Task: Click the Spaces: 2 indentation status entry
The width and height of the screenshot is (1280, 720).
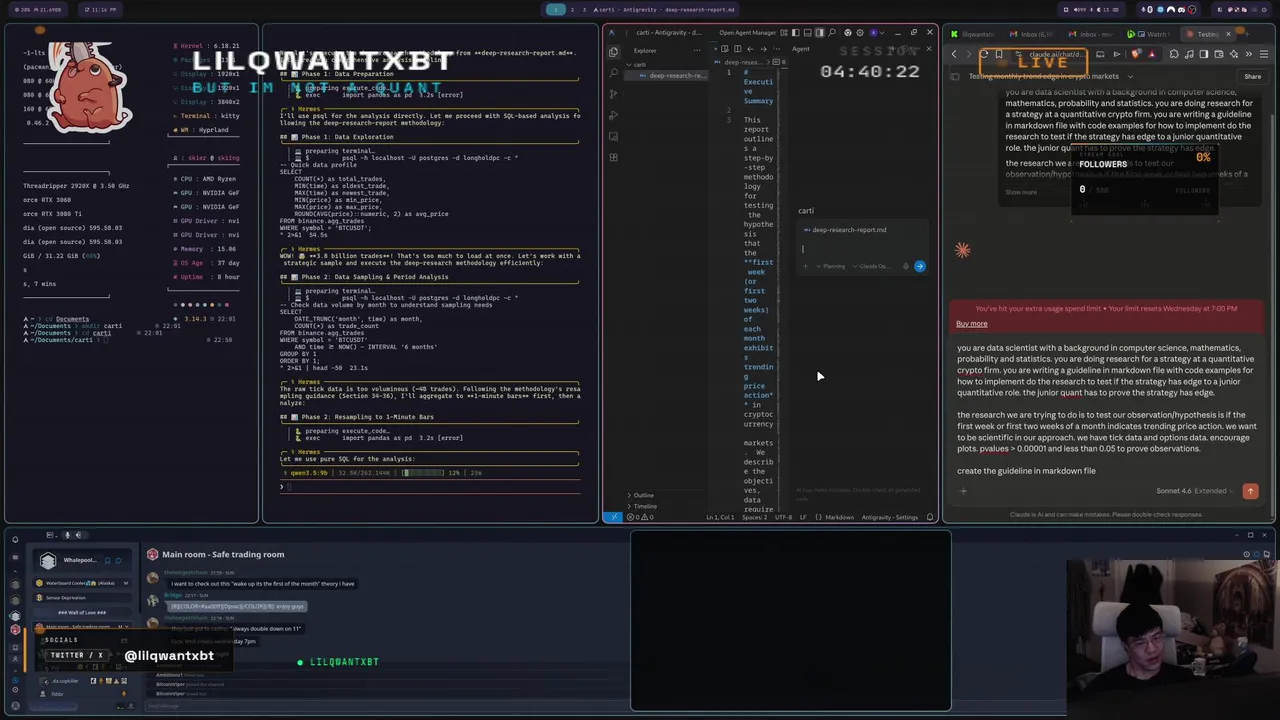Action: click(755, 517)
